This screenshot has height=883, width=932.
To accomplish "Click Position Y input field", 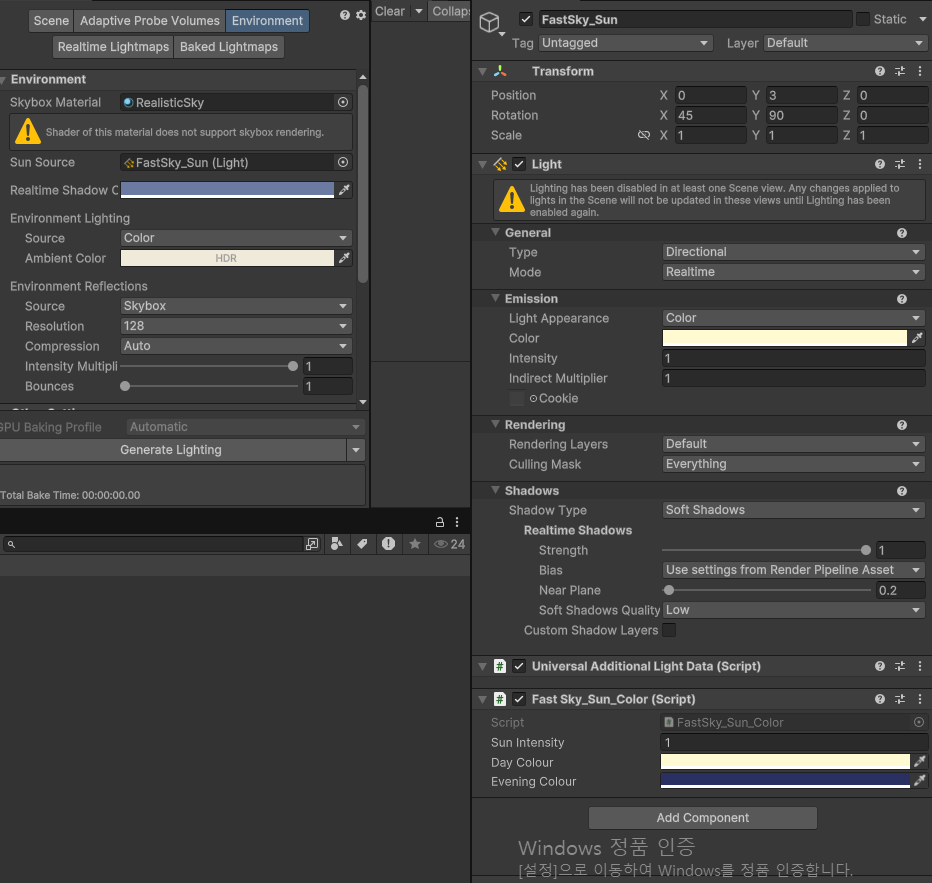I will click(801, 95).
